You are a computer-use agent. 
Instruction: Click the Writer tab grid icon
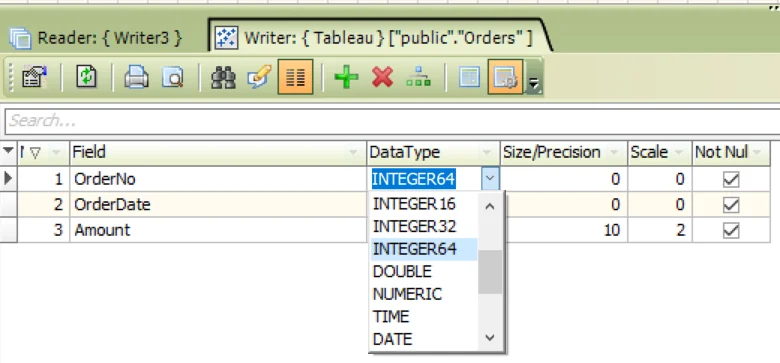[226, 38]
